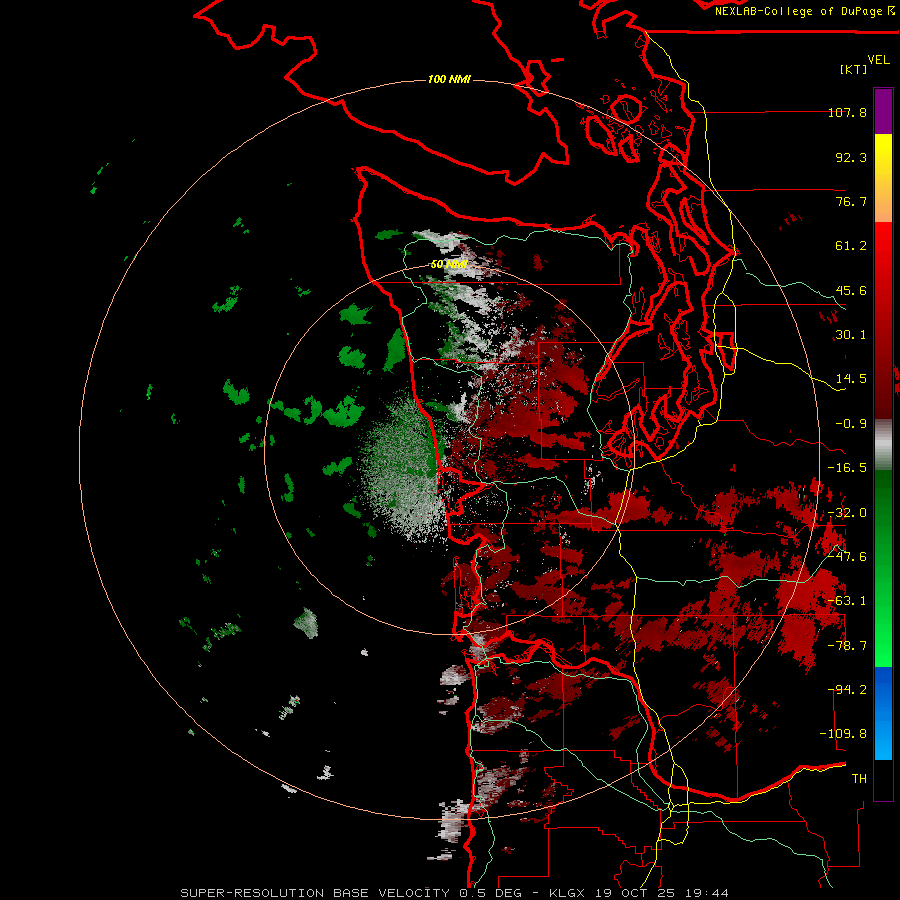Click the 107.8 velocity scale value

click(x=847, y=112)
